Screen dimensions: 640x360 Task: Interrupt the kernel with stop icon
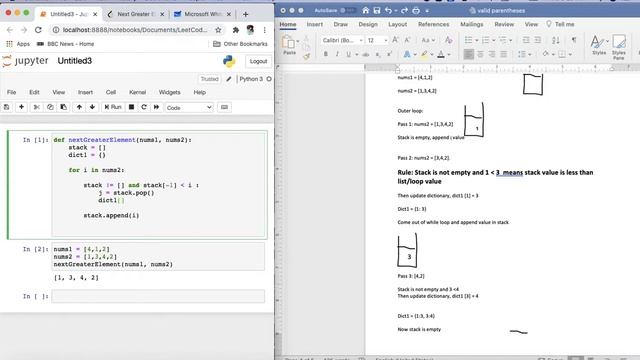[x=131, y=107]
